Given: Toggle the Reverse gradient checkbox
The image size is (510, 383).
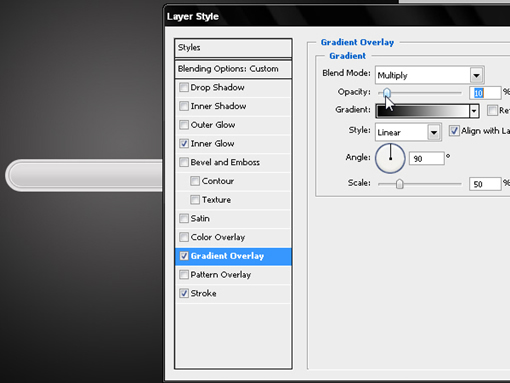Looking at the screenshot, I should click(492, 110).
